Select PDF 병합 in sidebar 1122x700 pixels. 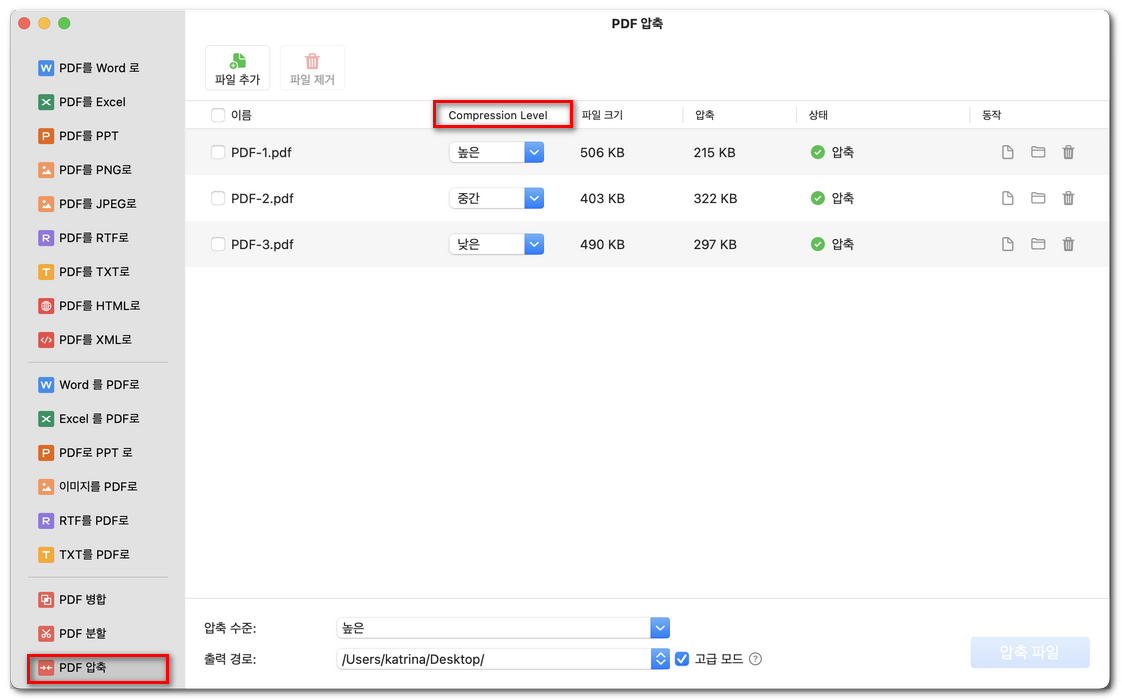[x=82, y=600]
